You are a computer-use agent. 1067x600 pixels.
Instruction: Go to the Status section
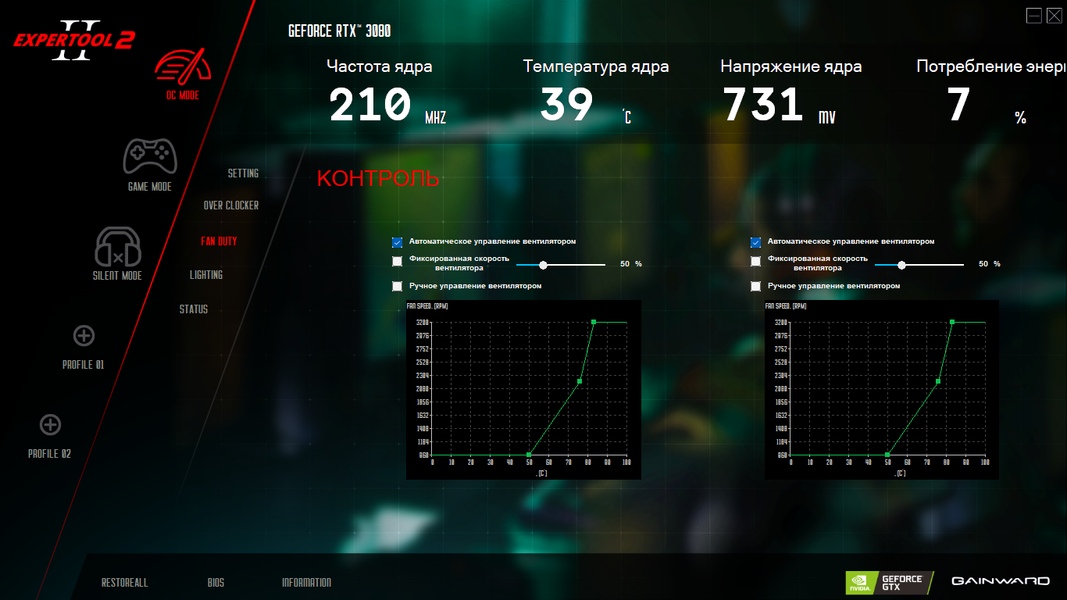(193, 310)
